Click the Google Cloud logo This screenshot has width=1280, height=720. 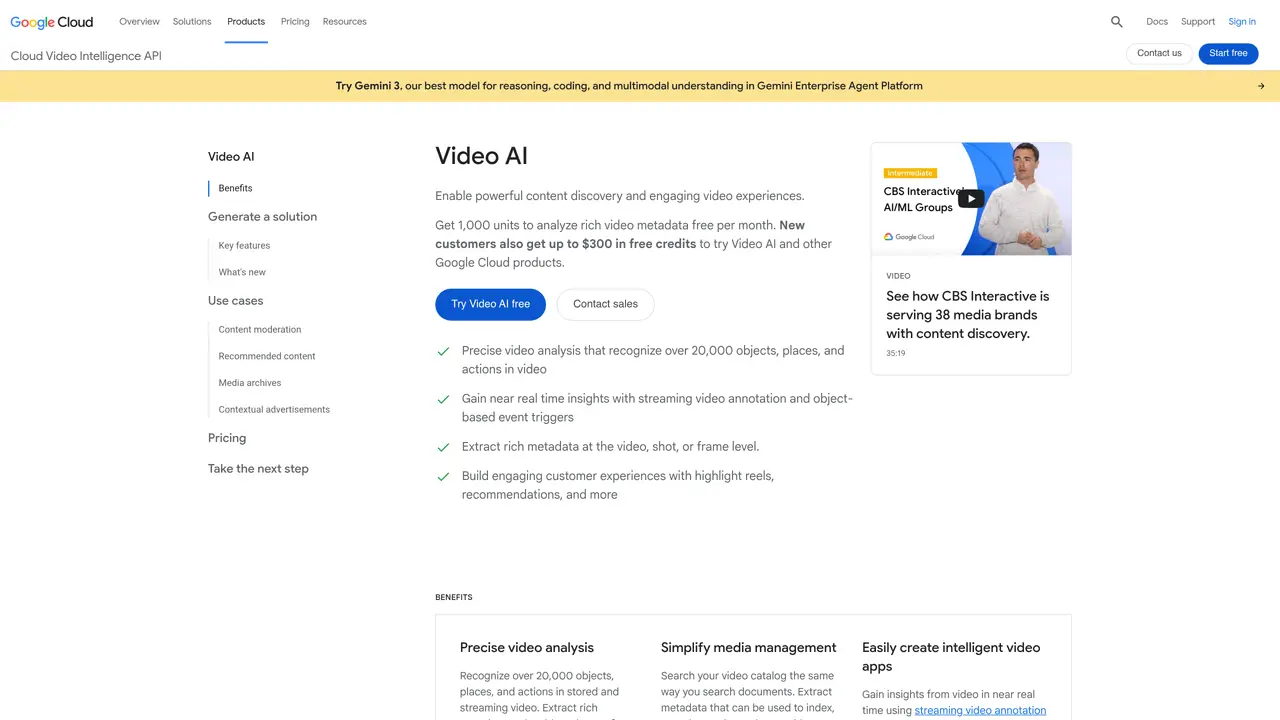click(52, 21)
